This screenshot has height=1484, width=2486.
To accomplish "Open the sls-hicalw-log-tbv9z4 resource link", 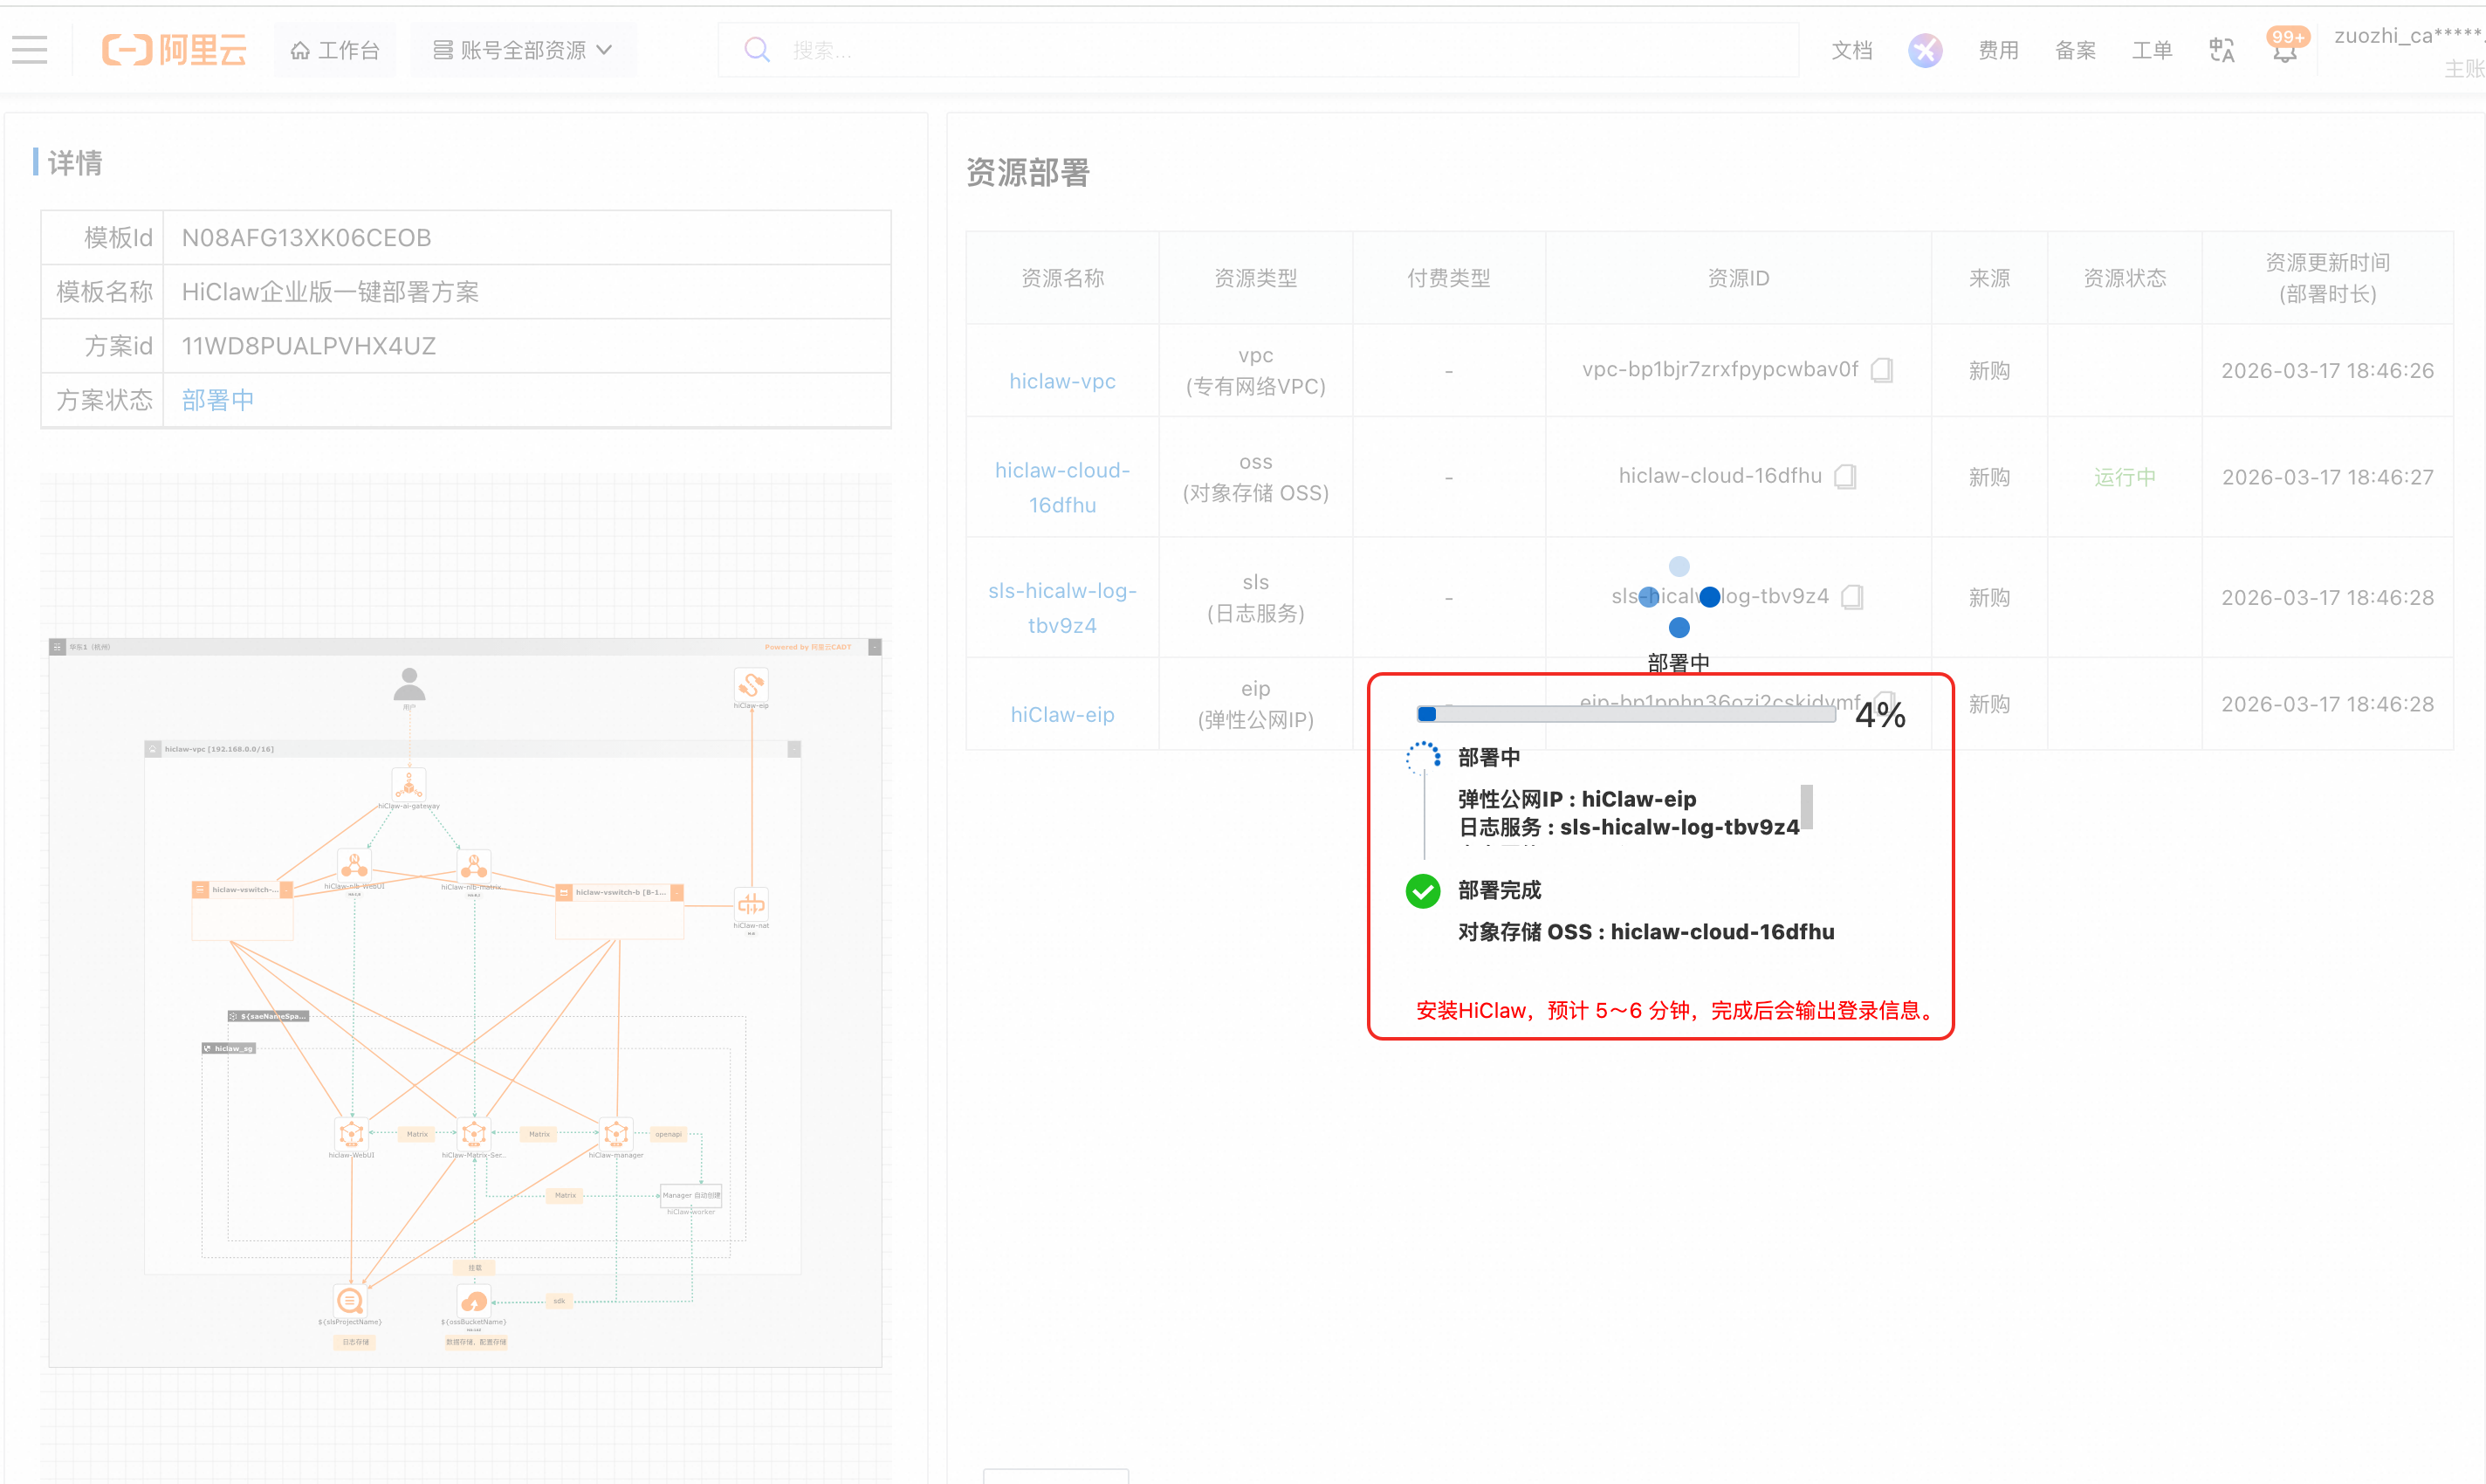I will pos(1062,608).
